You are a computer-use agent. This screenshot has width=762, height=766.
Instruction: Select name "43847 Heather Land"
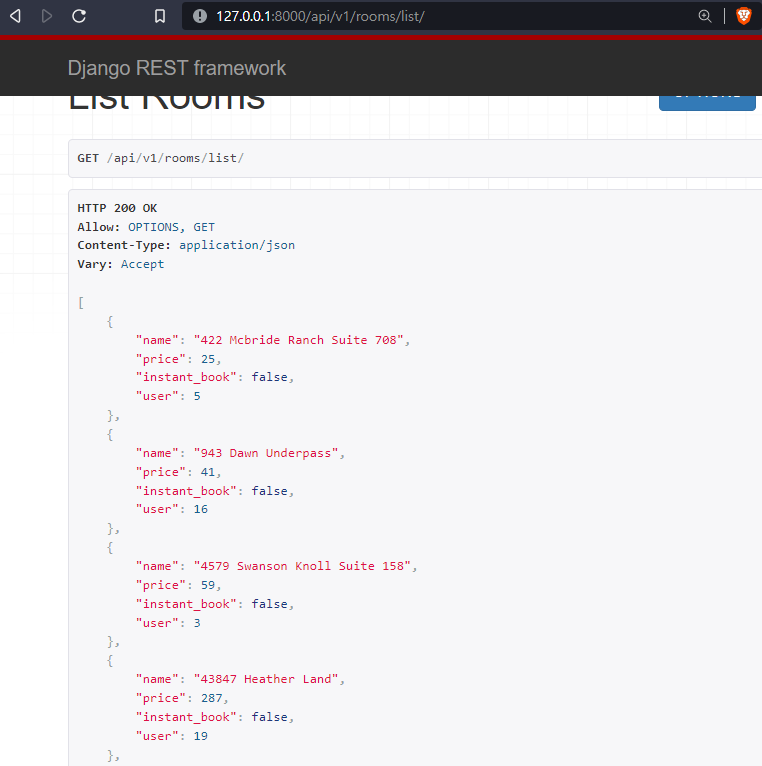click(x=266, y=679)
